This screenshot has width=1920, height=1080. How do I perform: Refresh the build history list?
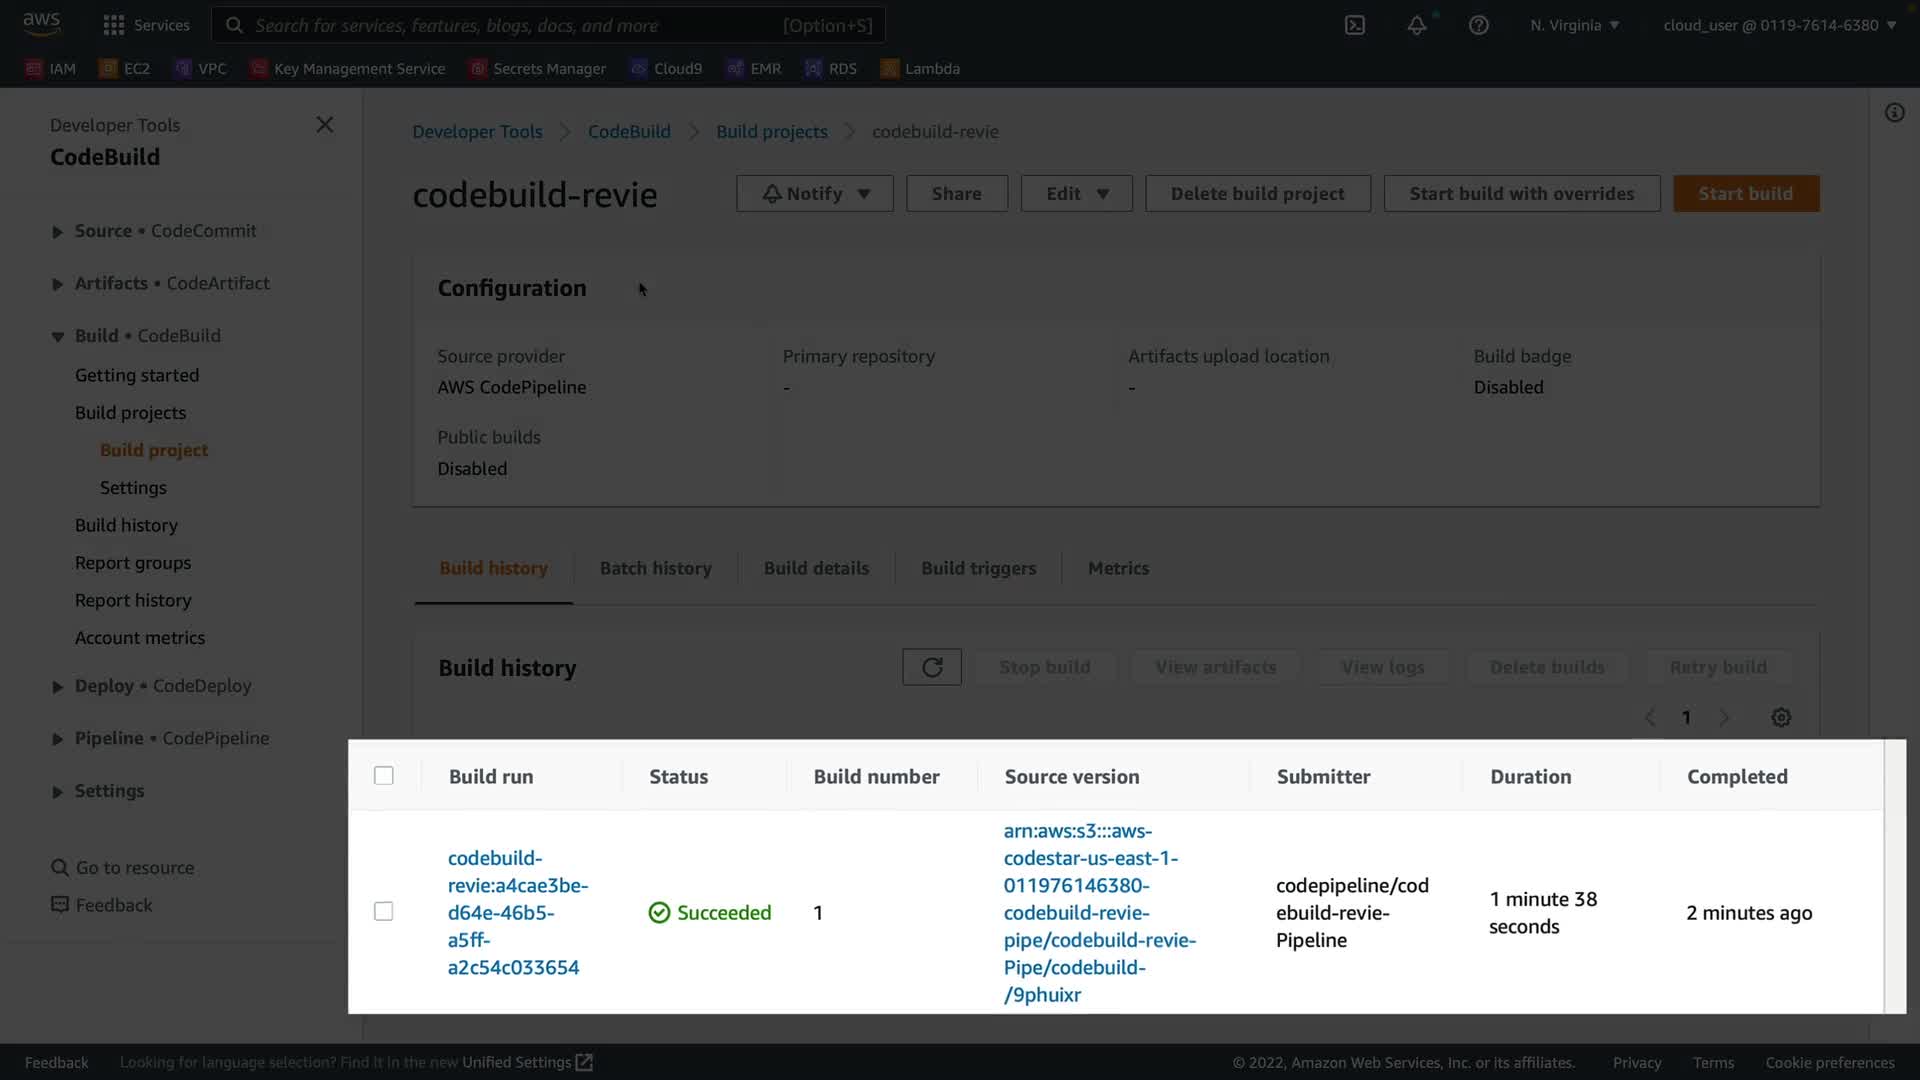(x=931, y=667)
